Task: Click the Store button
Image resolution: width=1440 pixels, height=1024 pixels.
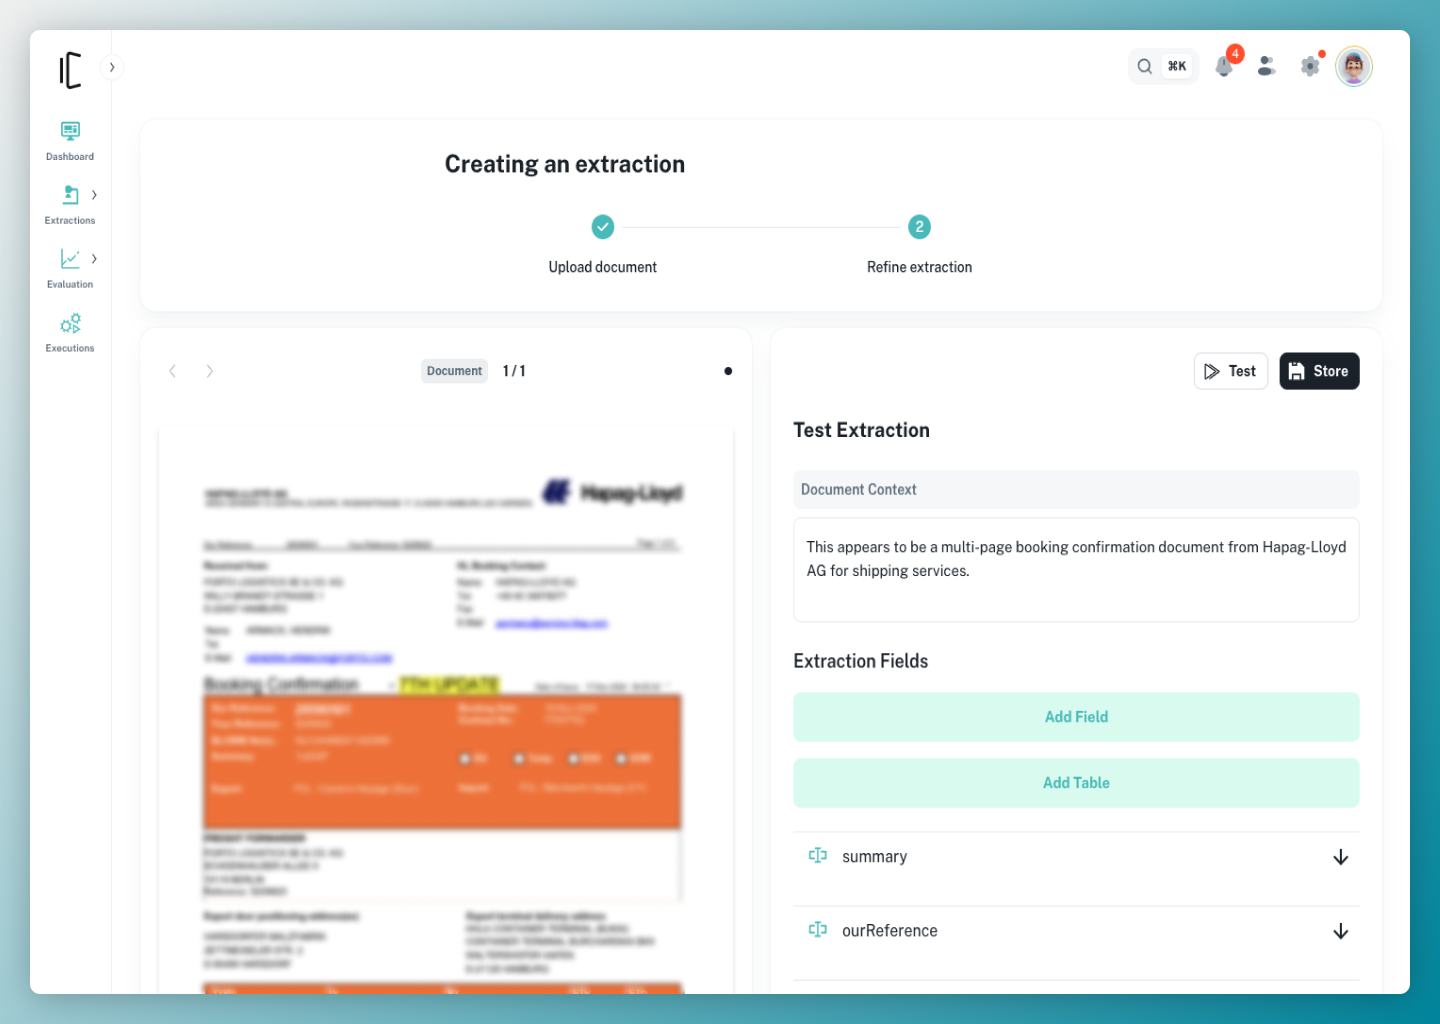Action: coord(1319,371)
